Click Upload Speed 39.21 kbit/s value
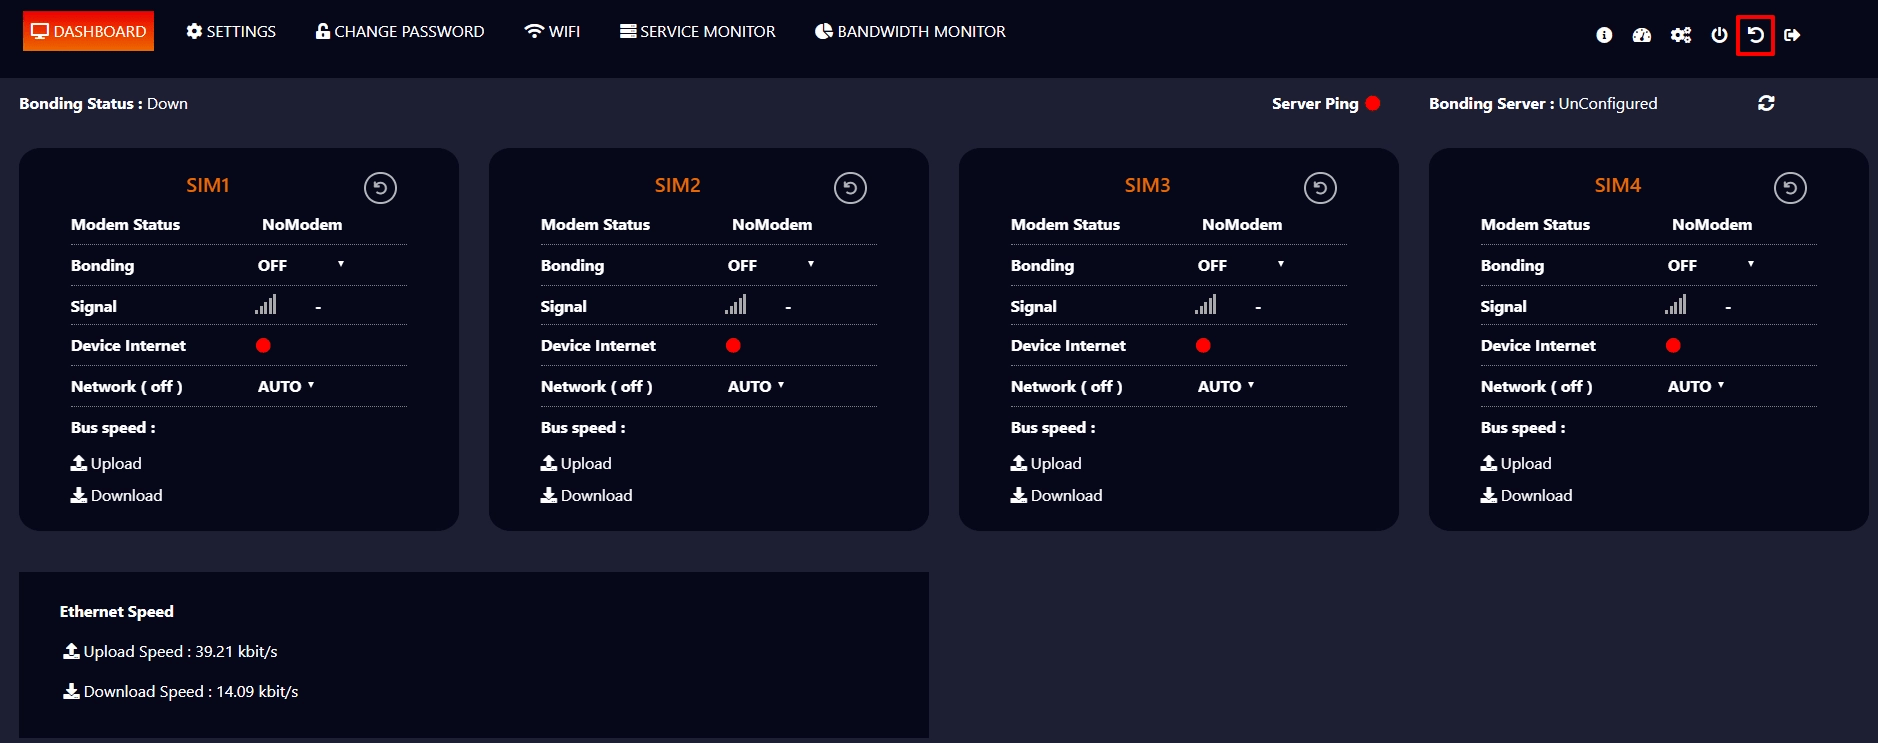Viewport: 1878px width, 743px height. pos(236,651)
